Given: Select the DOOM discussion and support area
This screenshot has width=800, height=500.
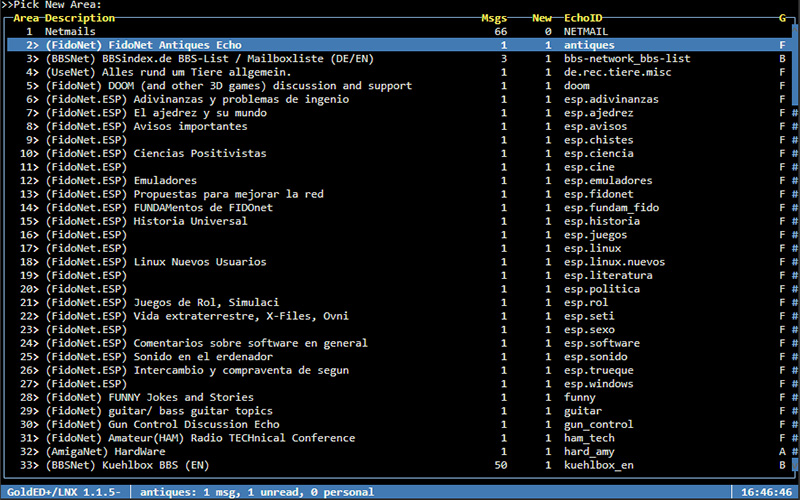Looking at the screenshot, I should point(399,86).
